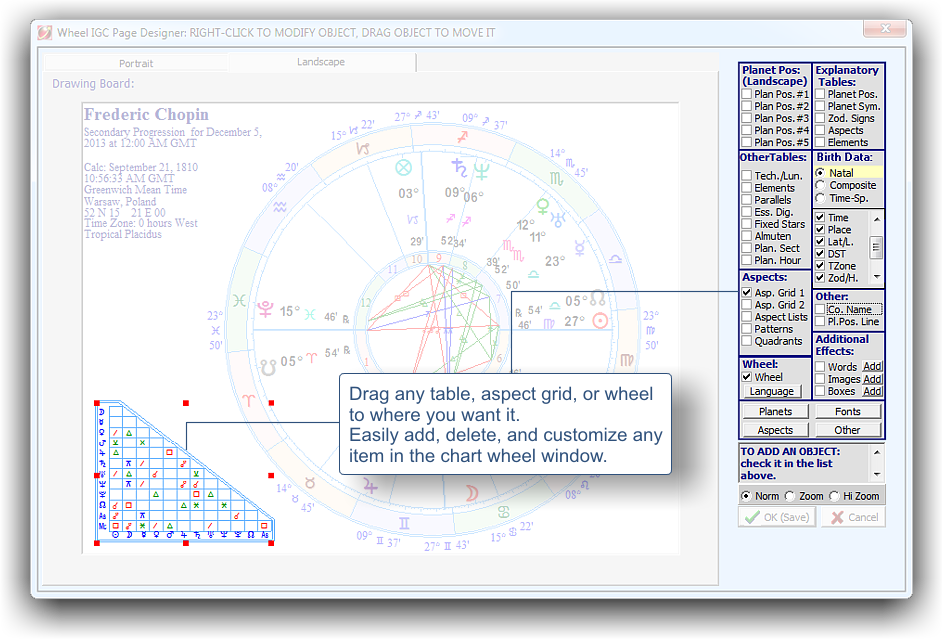Screen dimensions: 942x639
Task: Check Elements under OtherTables
Action: pos(746,187)
